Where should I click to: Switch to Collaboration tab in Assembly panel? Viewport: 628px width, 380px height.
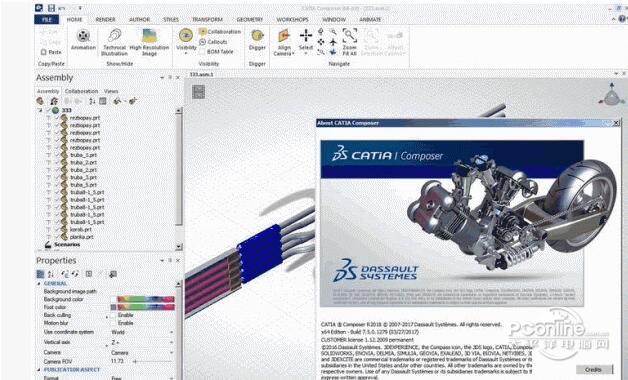81,91
